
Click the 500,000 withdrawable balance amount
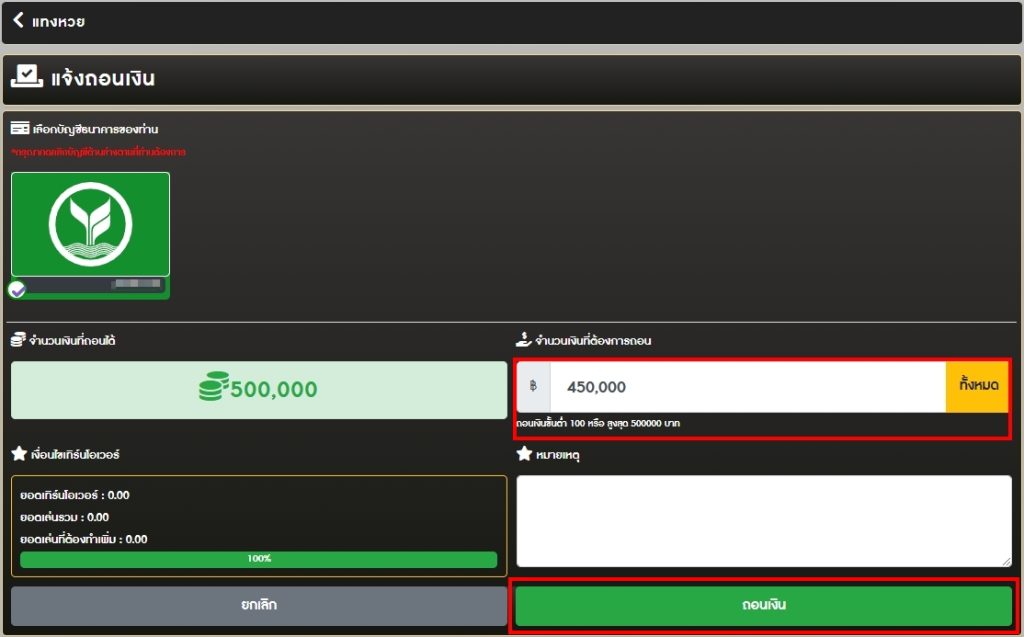point(274,389)
